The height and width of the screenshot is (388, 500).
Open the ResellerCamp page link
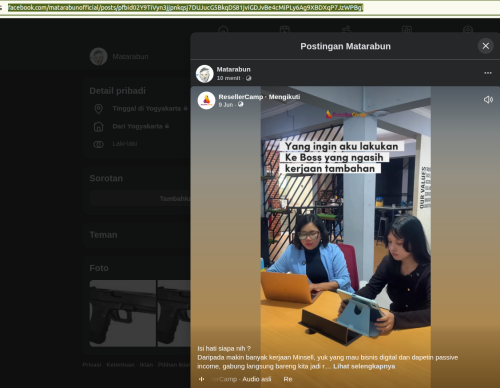coord(241,97)
